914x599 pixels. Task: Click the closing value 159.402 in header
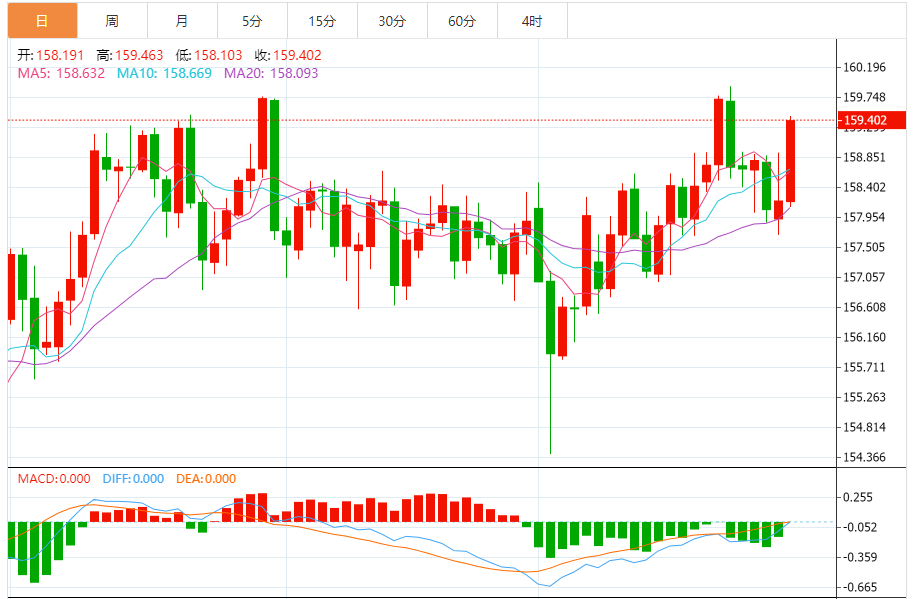point(297,55)
